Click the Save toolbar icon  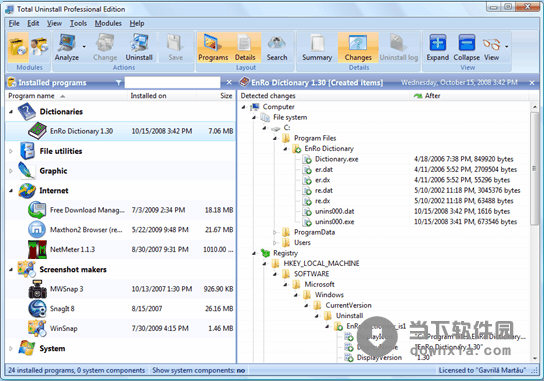coord(175,48)
